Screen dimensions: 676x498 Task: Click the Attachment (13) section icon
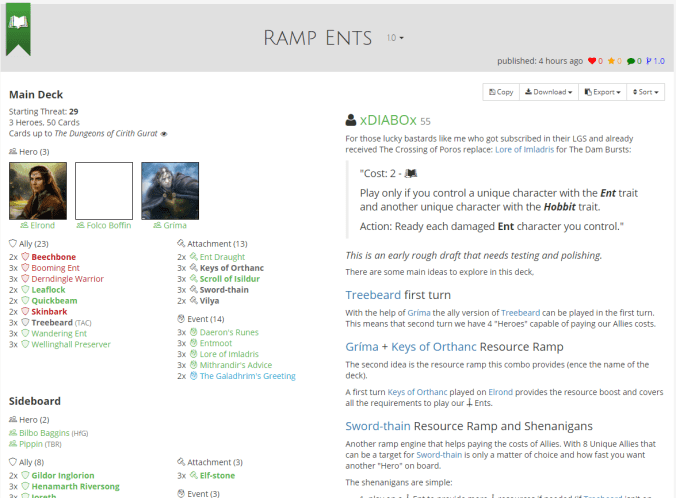click(x=181, y=244)
